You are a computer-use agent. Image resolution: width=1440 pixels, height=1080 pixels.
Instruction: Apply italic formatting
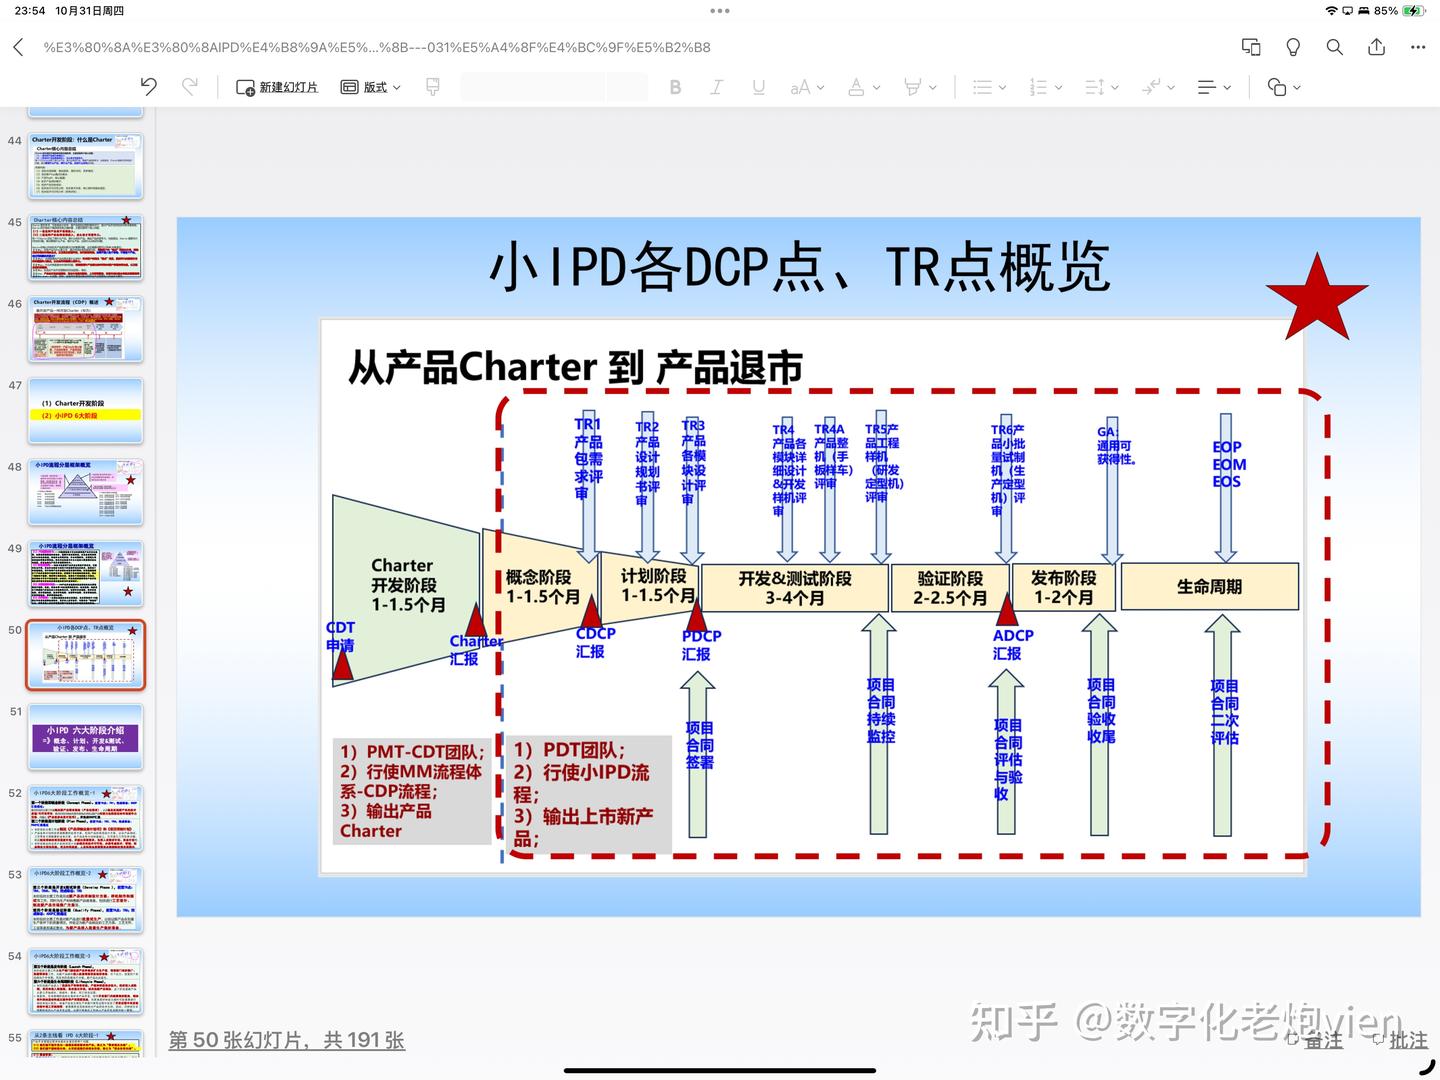tap(717, 87)
